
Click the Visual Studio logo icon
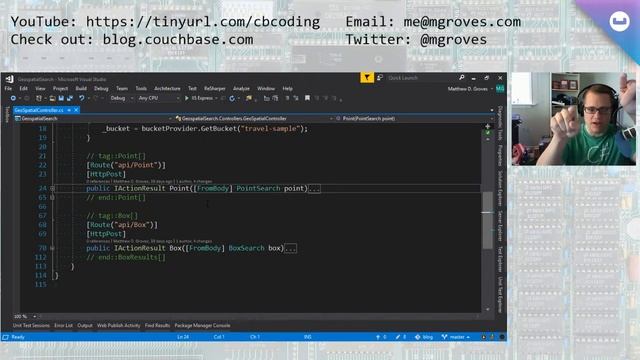9,79
